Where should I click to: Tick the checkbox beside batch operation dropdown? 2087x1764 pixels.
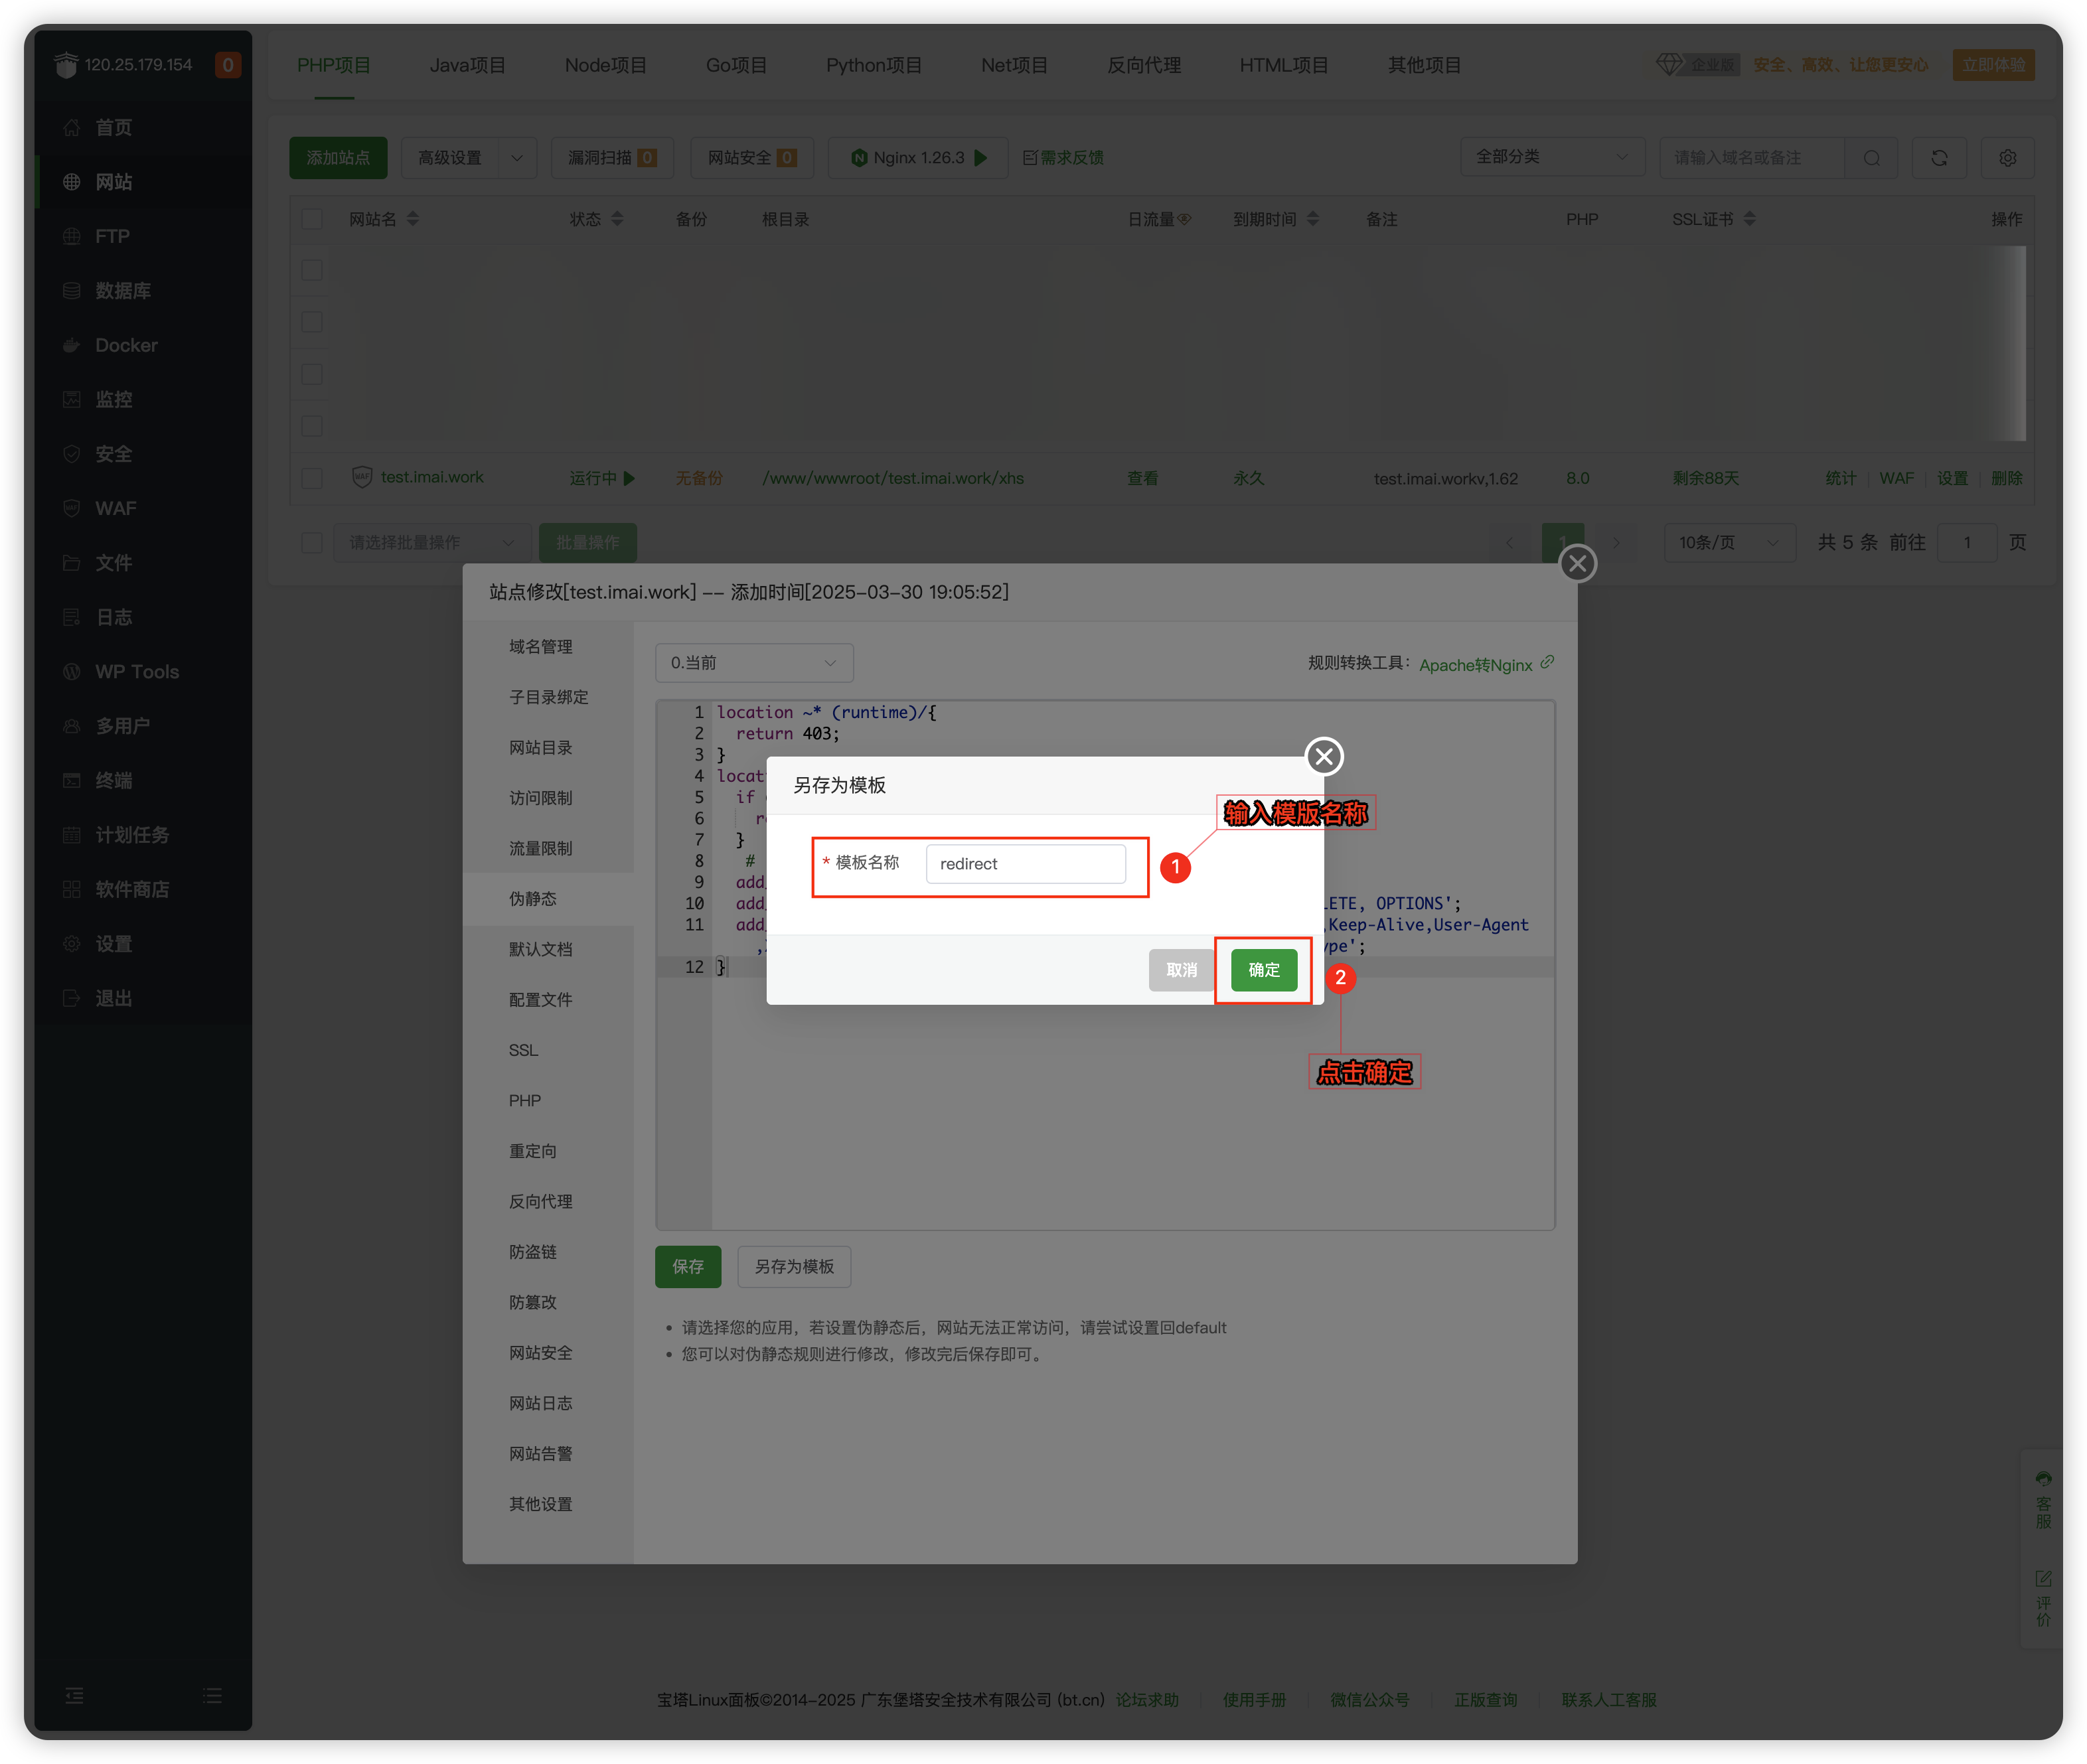coord(312,542)
